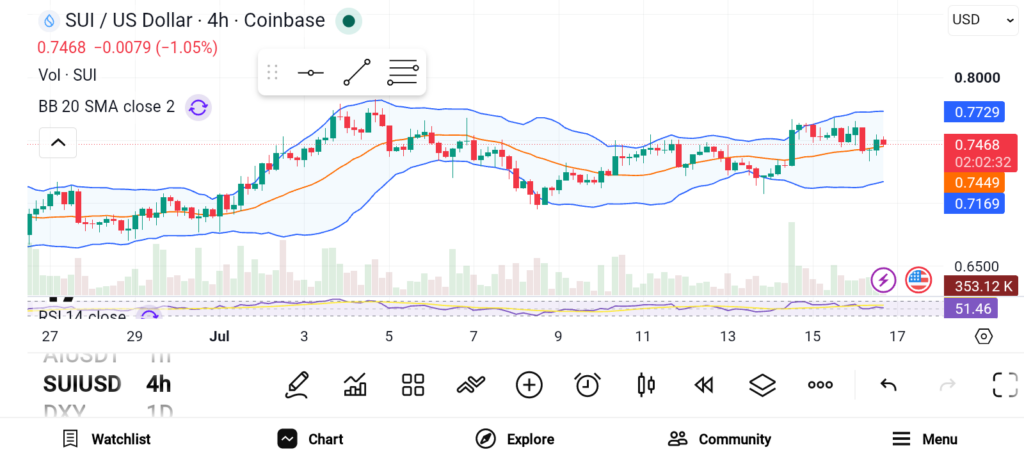Viewport: 1024px width, 461px height.
Task: Start bar replay with the rewind icon
Action: click(x=703, y=385)
